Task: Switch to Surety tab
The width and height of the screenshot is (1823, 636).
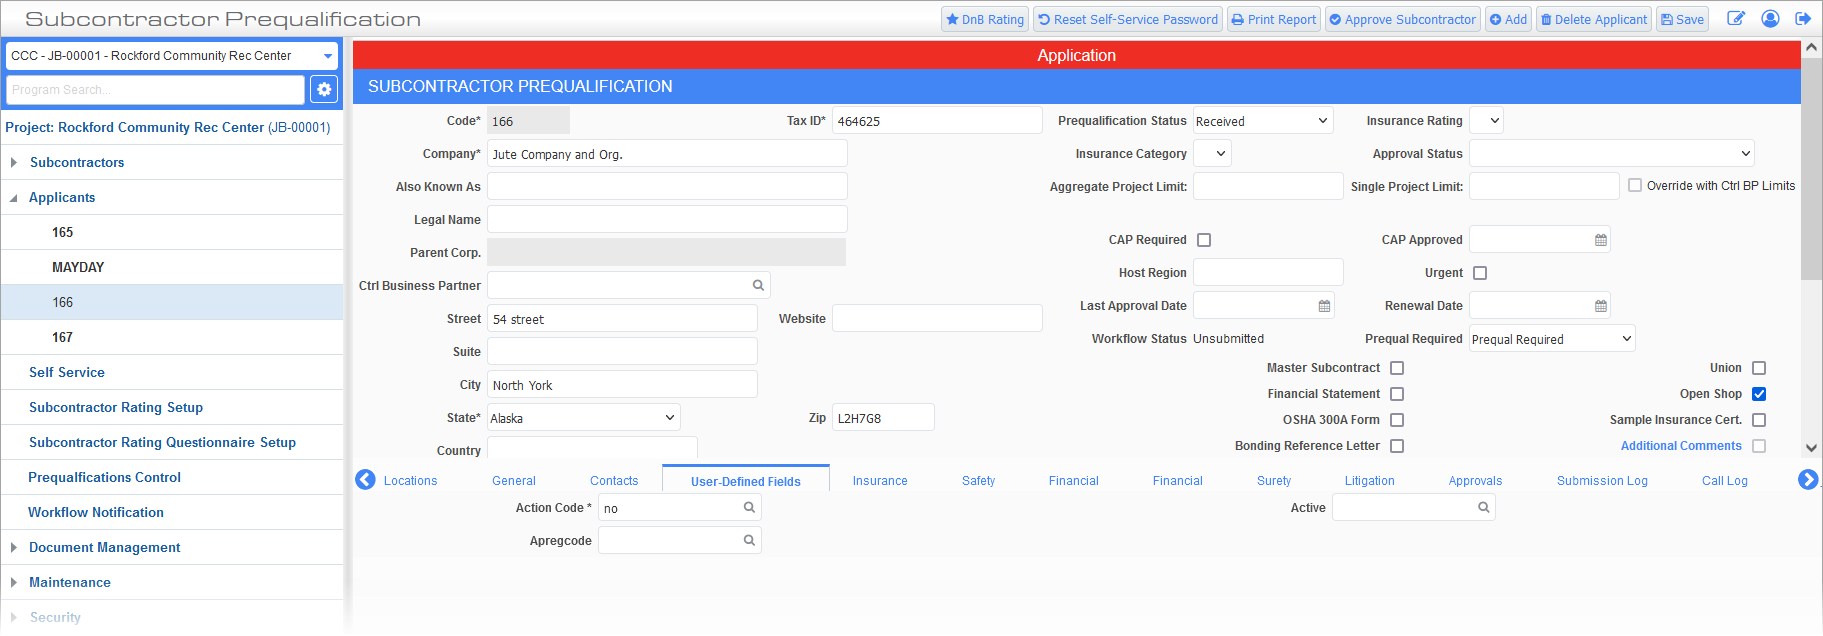Action: (1274, 481)
